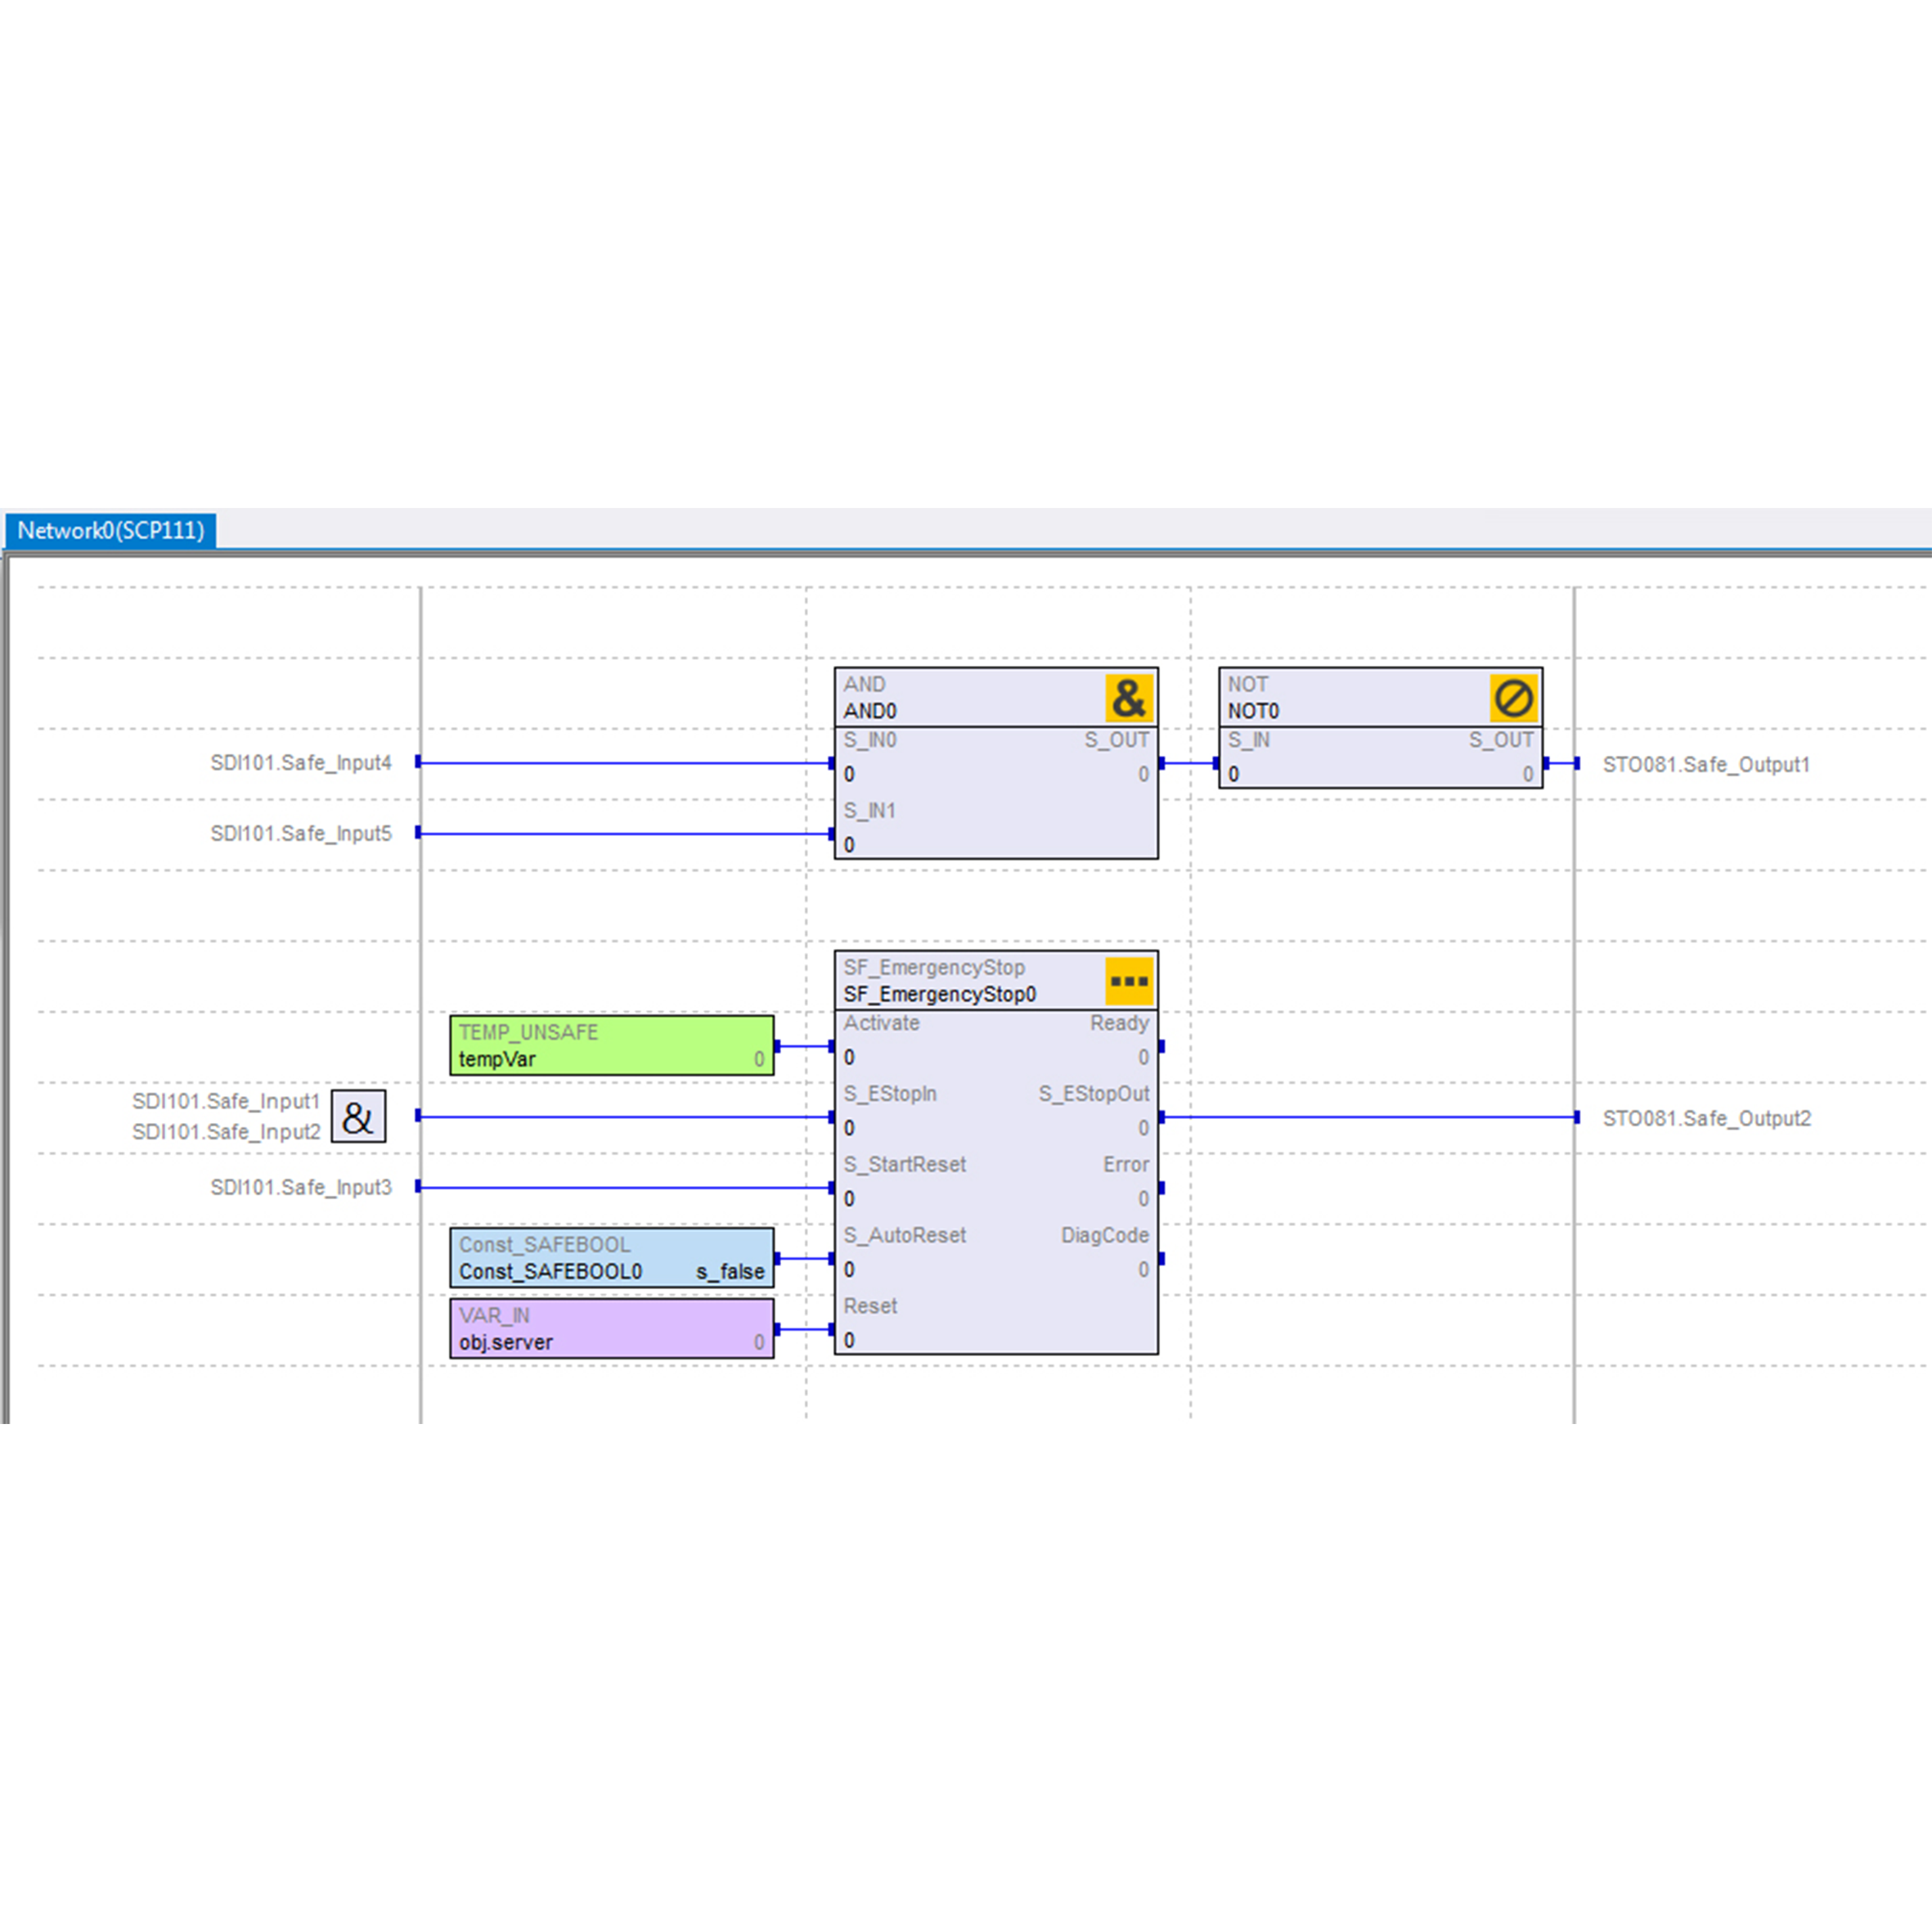Select the SDI101.Safe_Input2 input label
The width and height of the screenshot is (1932, 1932).
coord(226,1132)
